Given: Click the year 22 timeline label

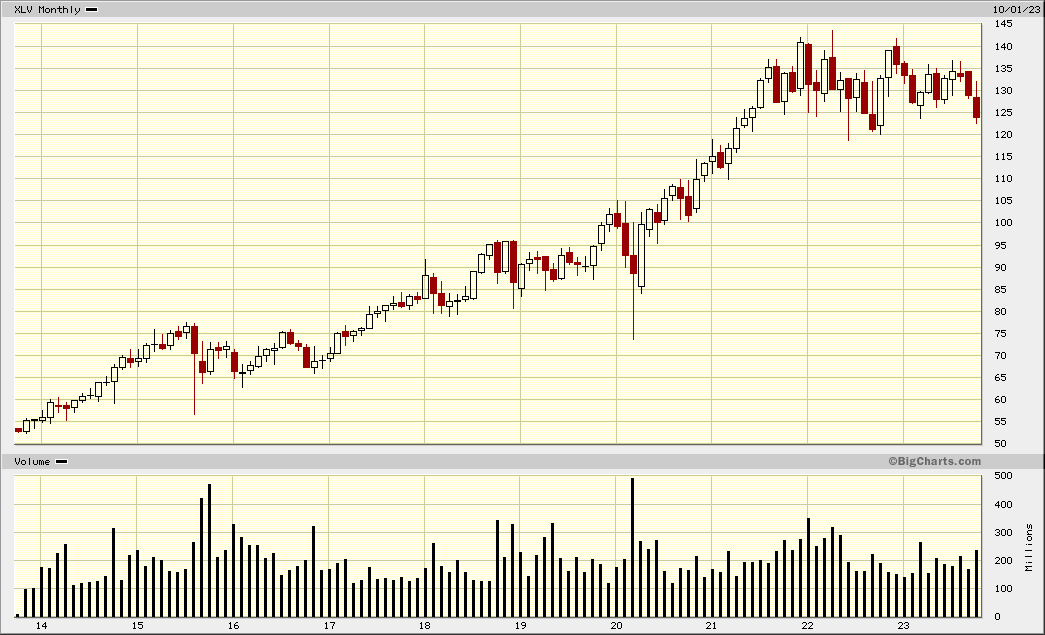Looking at the screenshot, I should click(807, 626).
